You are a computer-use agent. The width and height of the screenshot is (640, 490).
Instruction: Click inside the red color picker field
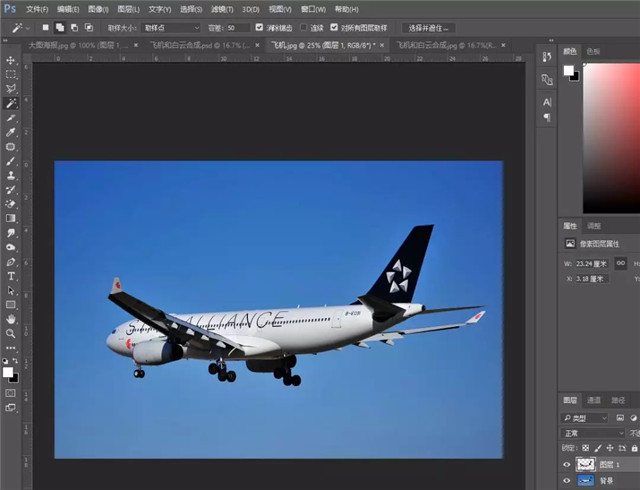[x=612, y=130]
